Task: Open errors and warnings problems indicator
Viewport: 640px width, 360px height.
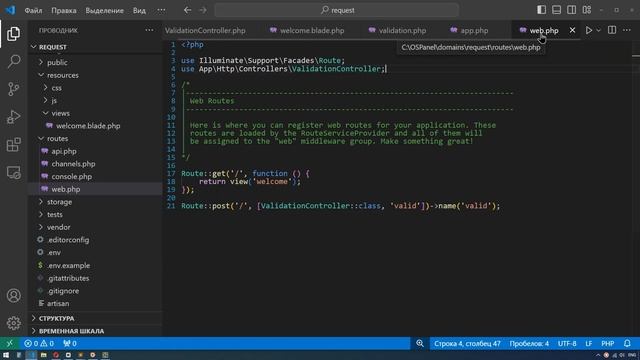Action: pyautogui.click(x=39, y=344)
